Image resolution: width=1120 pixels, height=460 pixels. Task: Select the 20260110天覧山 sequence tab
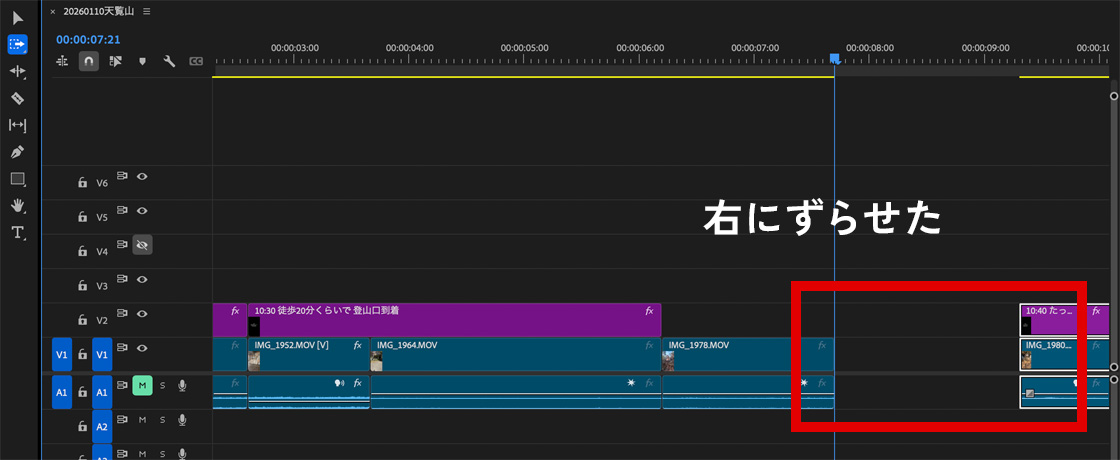click(100, 11)
